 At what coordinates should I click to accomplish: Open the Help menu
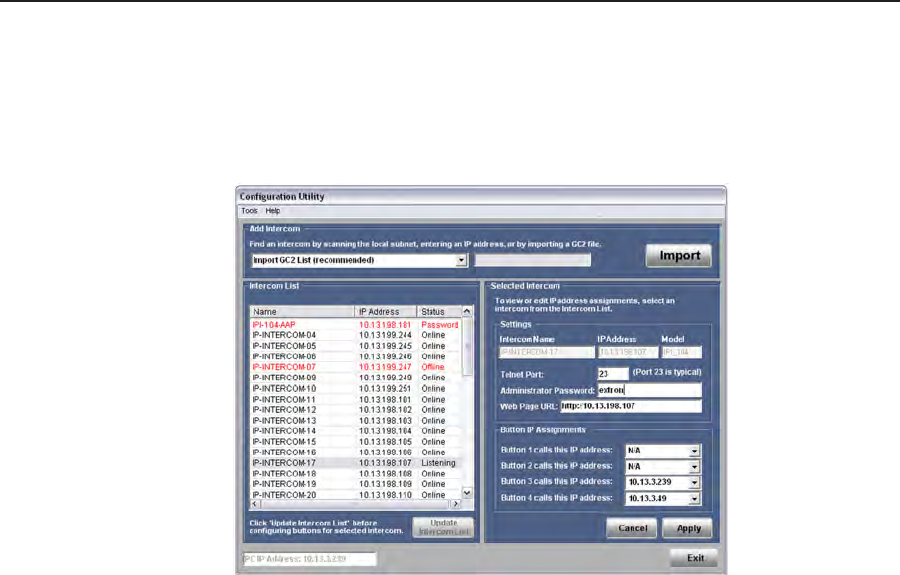pos(273,211)
